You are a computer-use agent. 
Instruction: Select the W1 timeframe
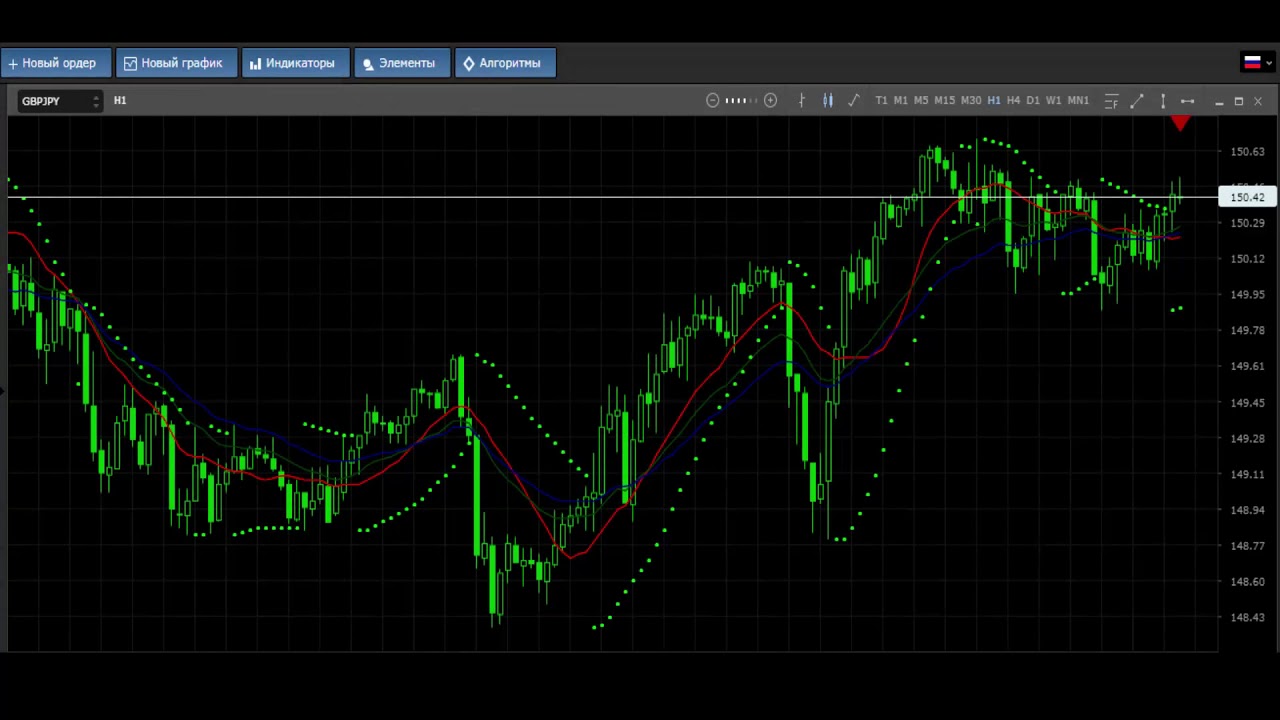point(1054,101)
